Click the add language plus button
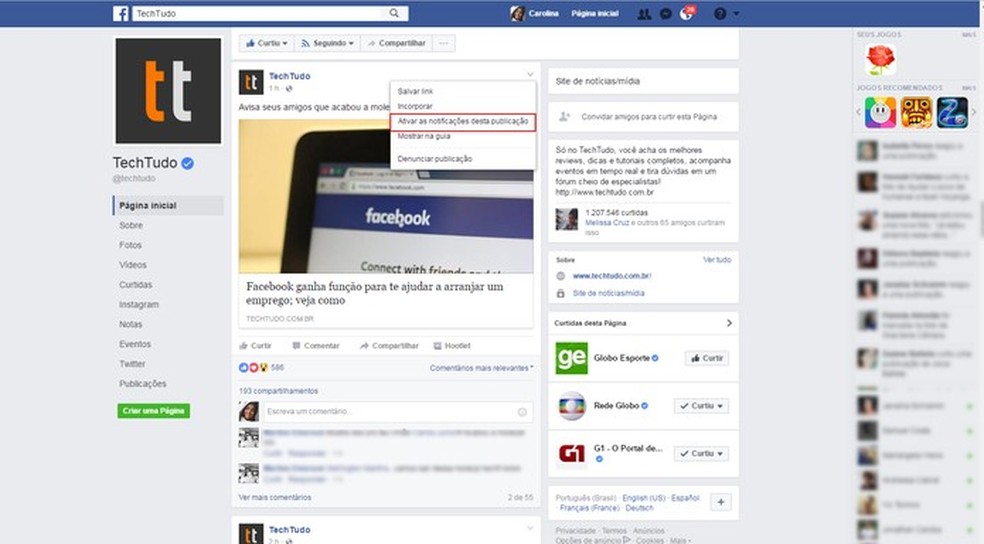This screenshot has width=984, height=544. tap(721, 502)
